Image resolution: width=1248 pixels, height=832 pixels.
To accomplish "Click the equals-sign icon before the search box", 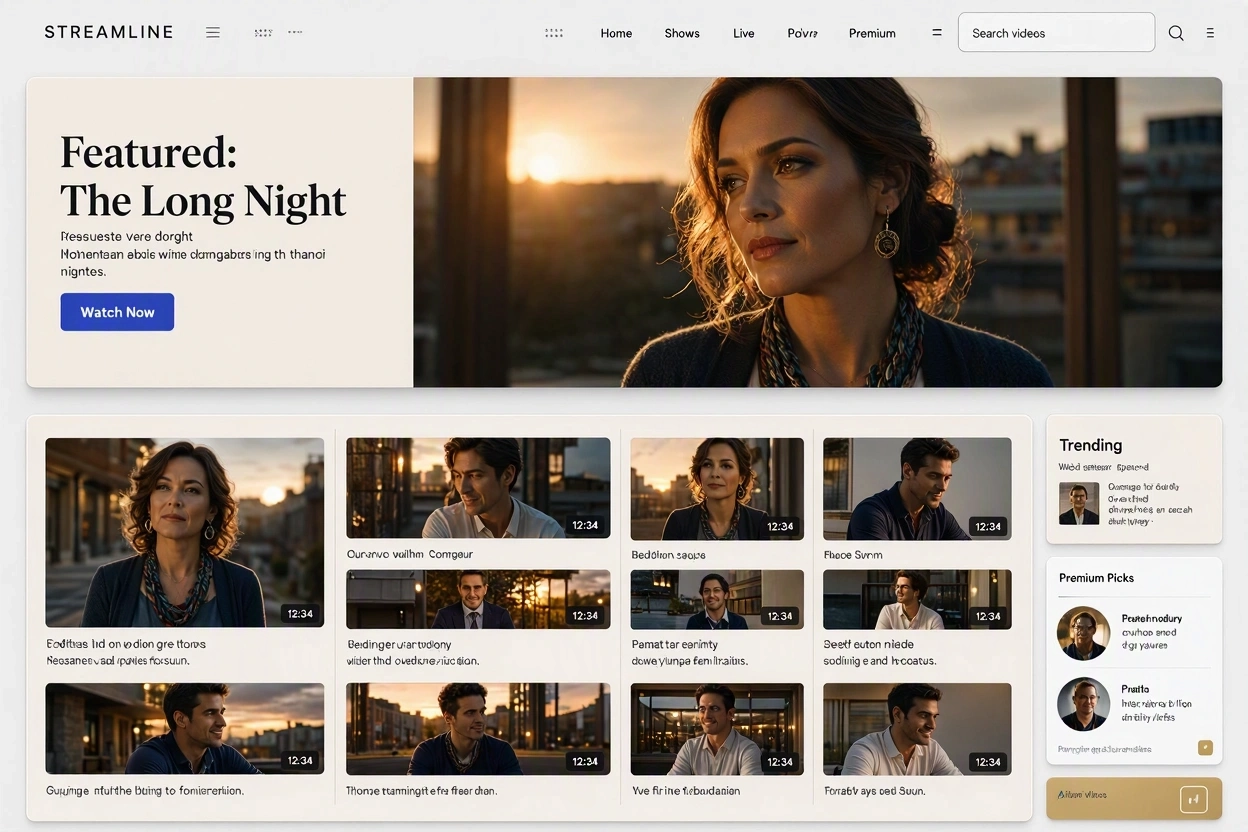I will pos(937,32).
